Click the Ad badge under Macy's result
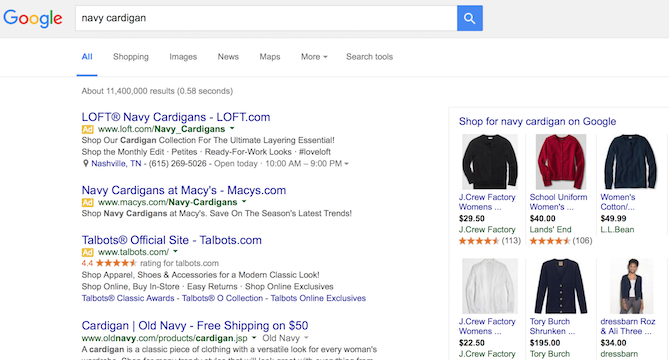 tap(87, 202)
